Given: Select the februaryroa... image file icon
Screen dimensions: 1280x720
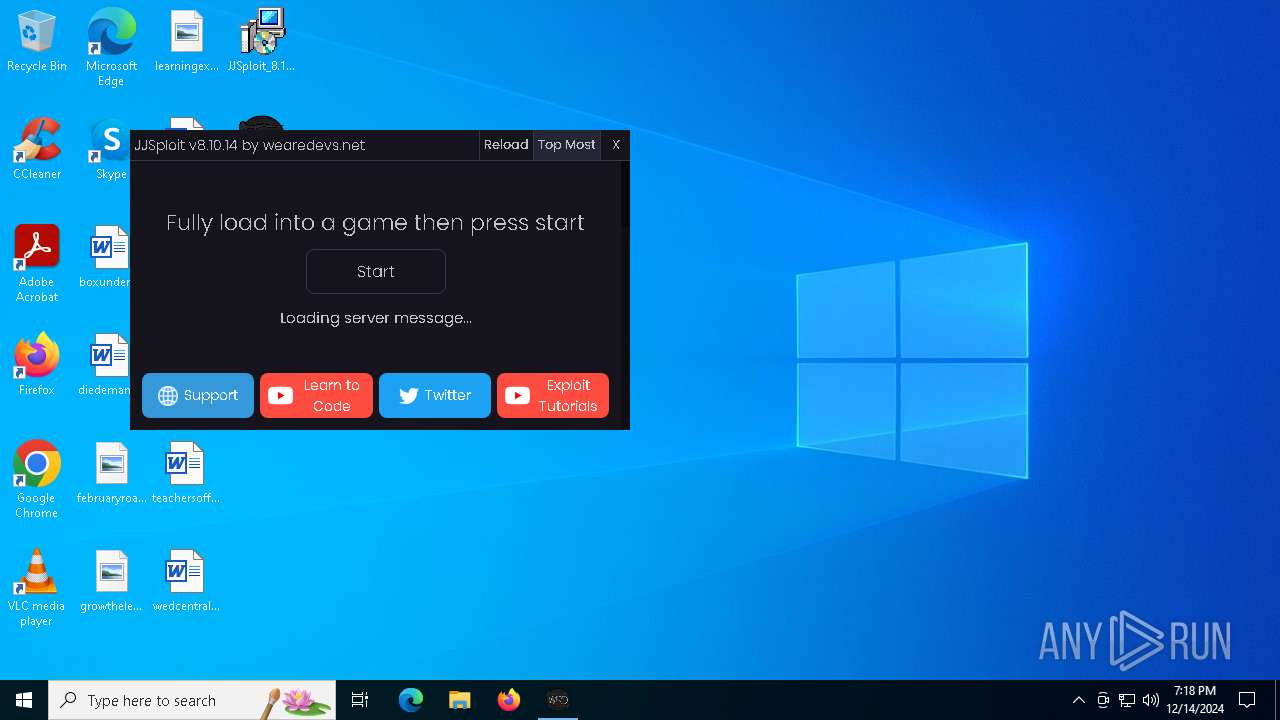Looking at the screenshot, I should pyautogui.click(x=111, y=474).
